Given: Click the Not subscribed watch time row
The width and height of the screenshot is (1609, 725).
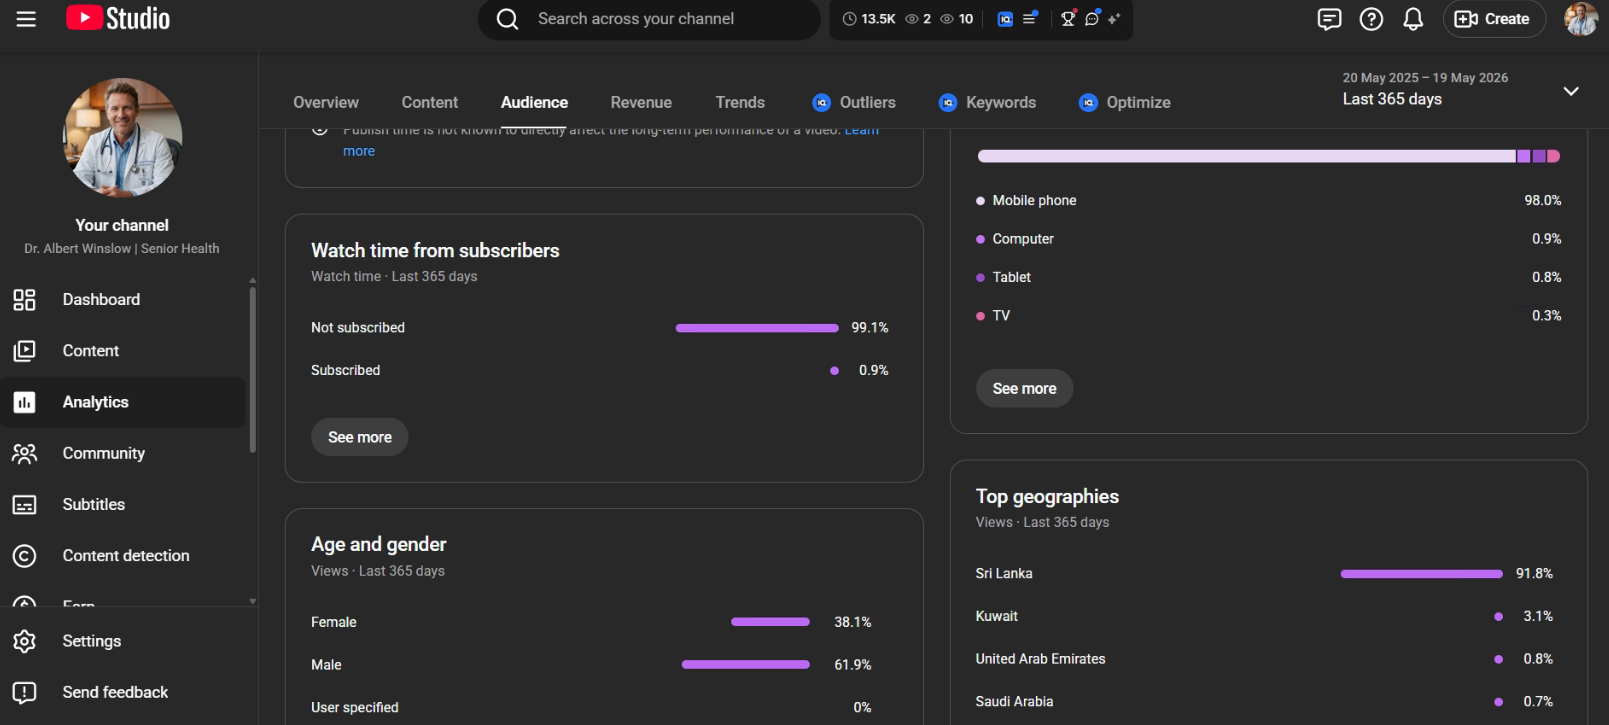Looking at the screenshot, I should tap(600, 327).
